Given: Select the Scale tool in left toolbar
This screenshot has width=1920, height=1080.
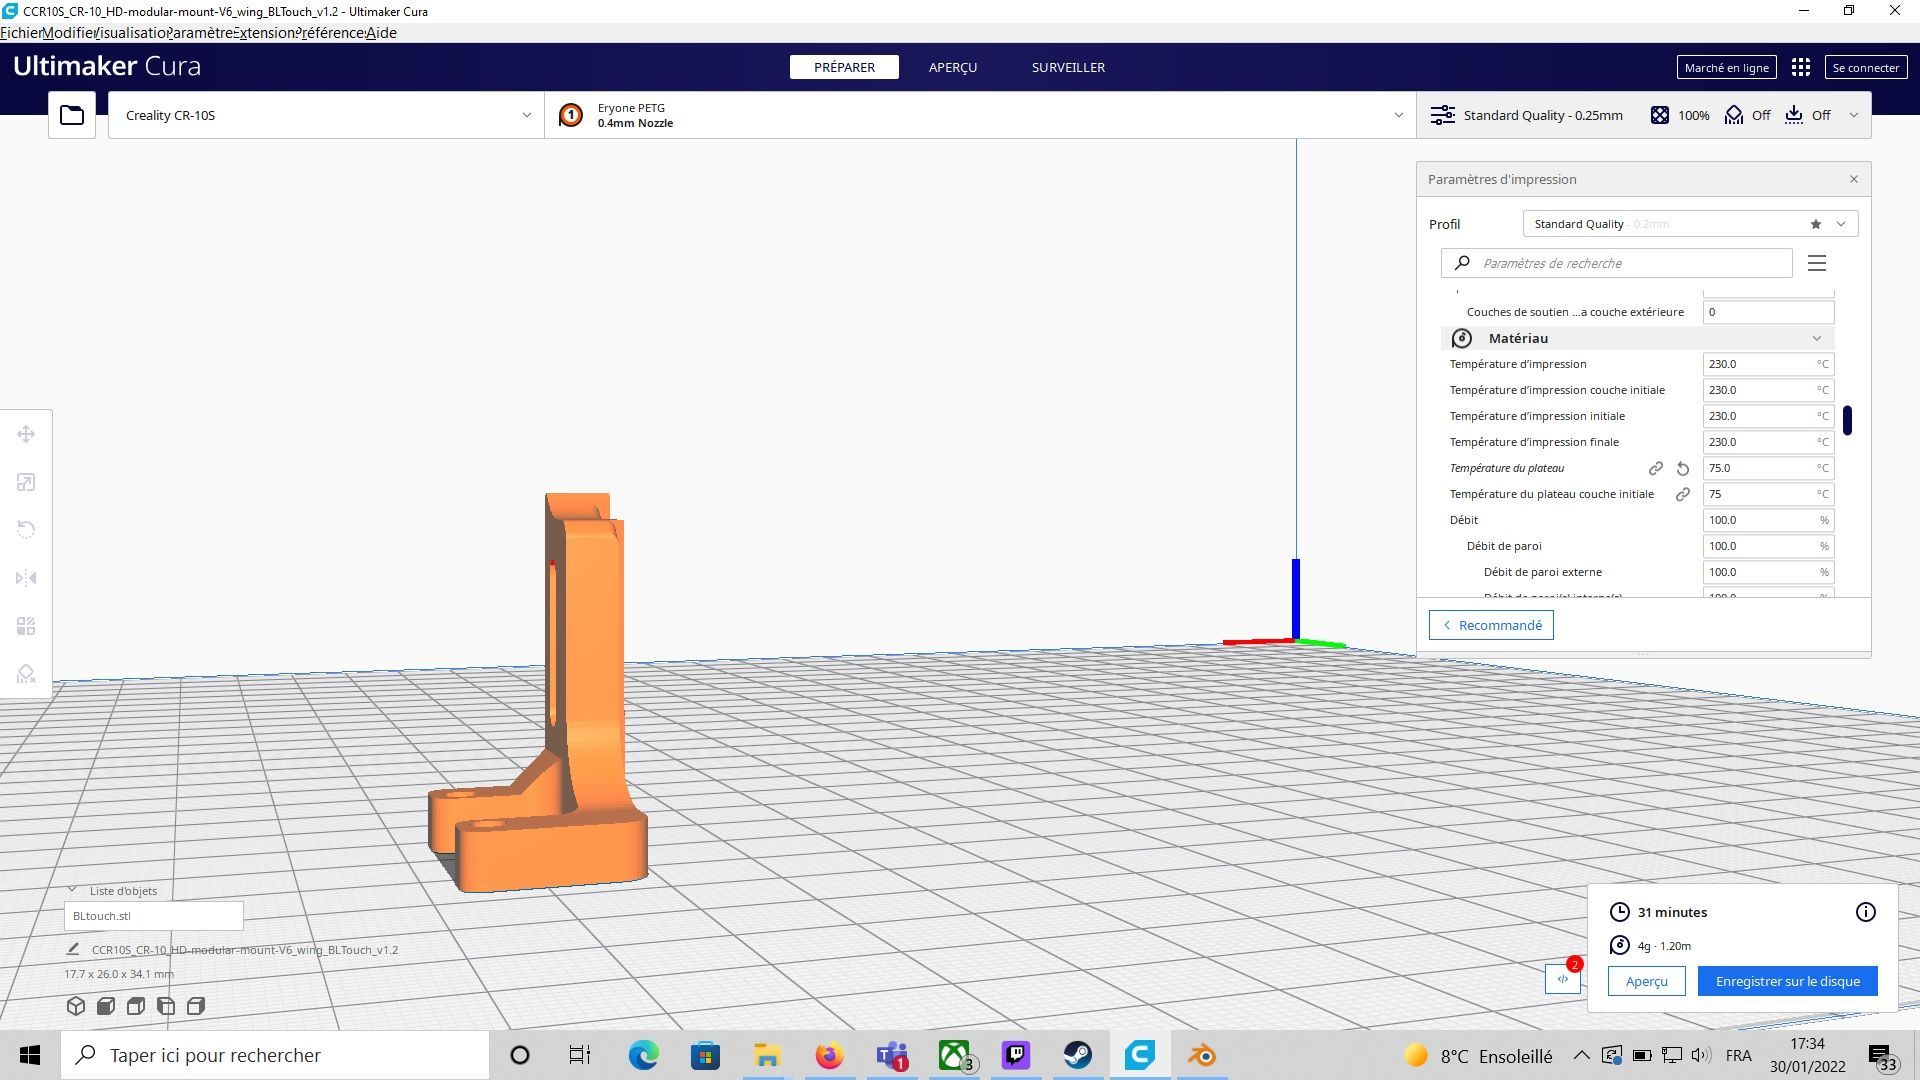Looking at the screenshot, I should click(26, 482).
